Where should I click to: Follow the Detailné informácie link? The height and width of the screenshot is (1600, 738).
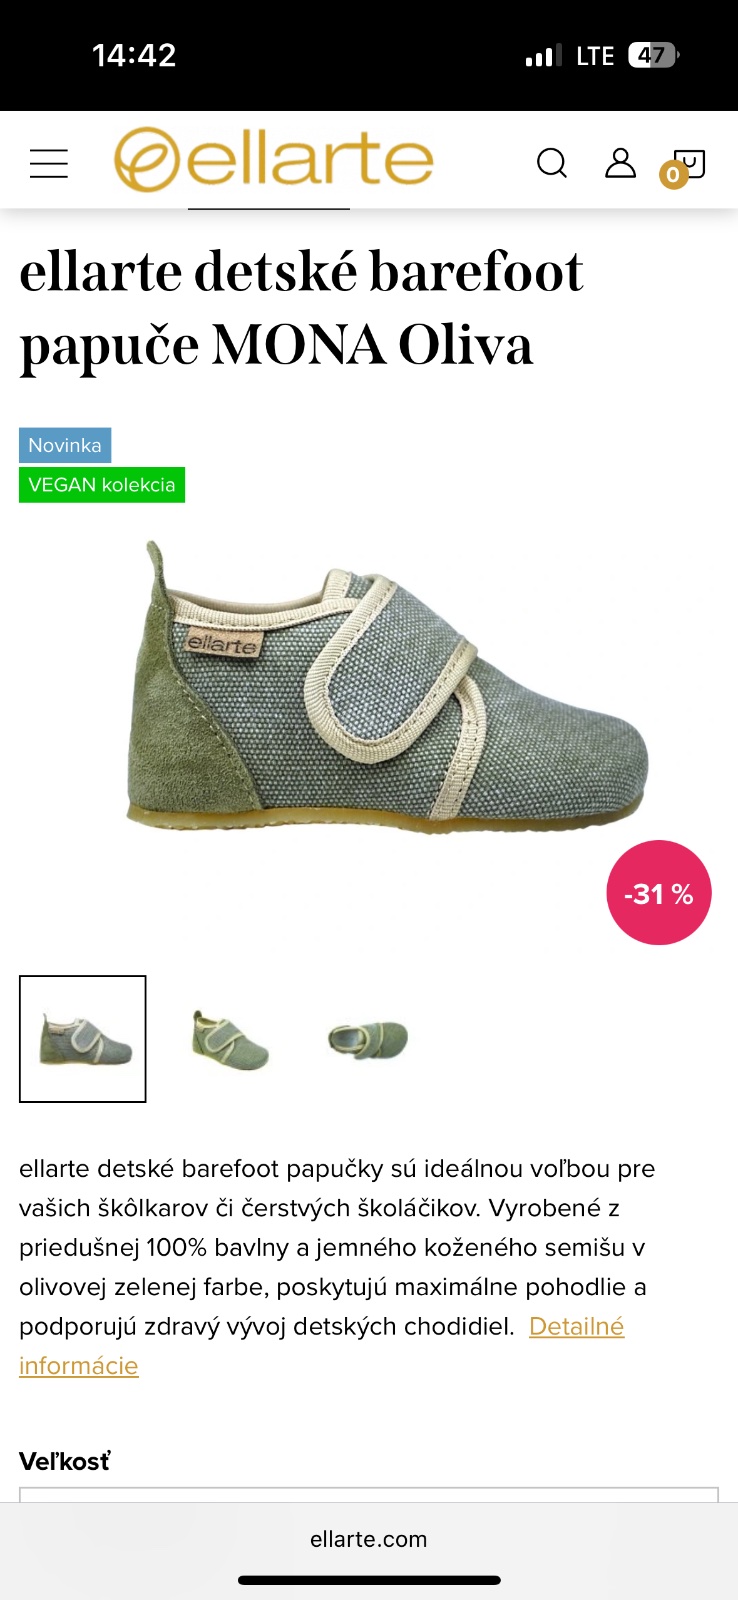coord(322,1346)
